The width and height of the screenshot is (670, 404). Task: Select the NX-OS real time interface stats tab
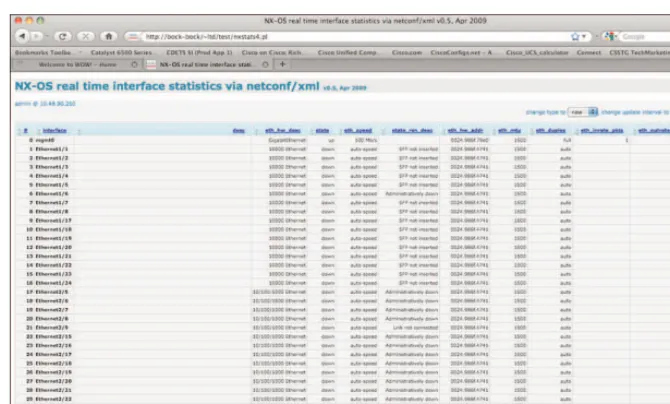pos(205,65)
